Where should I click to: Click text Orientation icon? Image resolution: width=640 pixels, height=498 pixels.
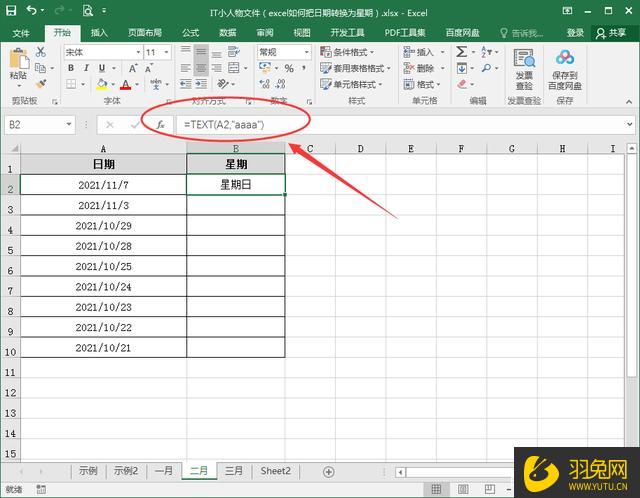[223, 84]
